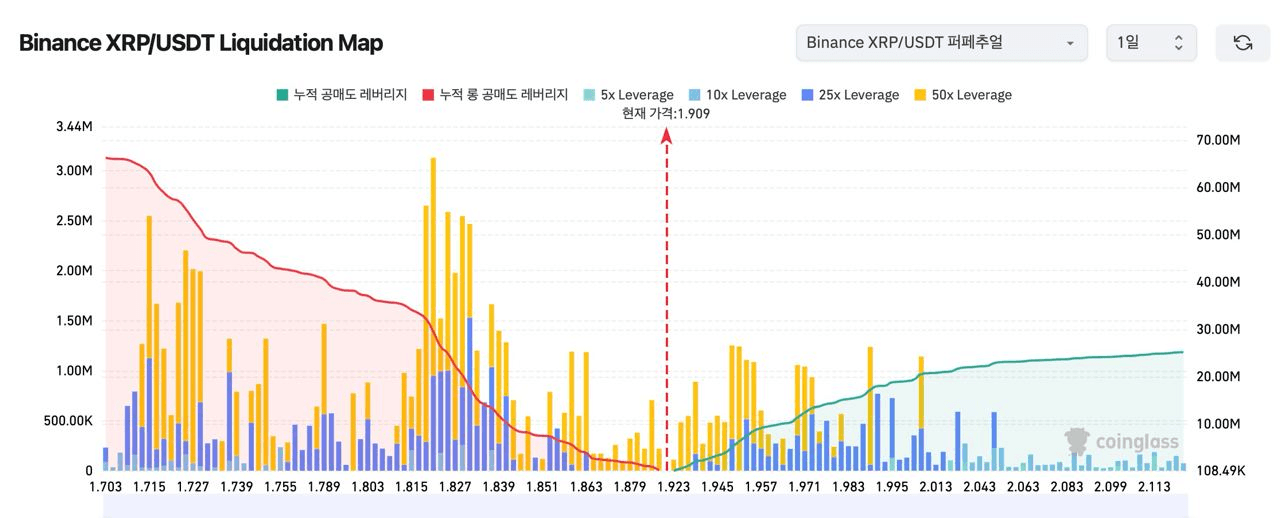Open the 1일 time range selector
The width and height of the screenshot is (1280, 518).
tap(1150, 43)
